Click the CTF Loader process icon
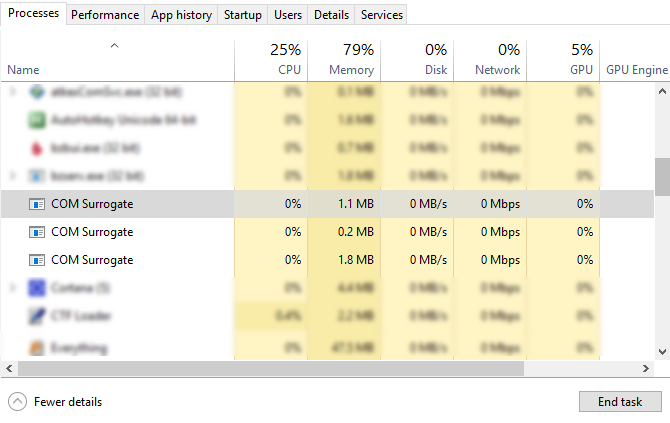The width and height of the screenshot is (670, 423). pos(37,316)
